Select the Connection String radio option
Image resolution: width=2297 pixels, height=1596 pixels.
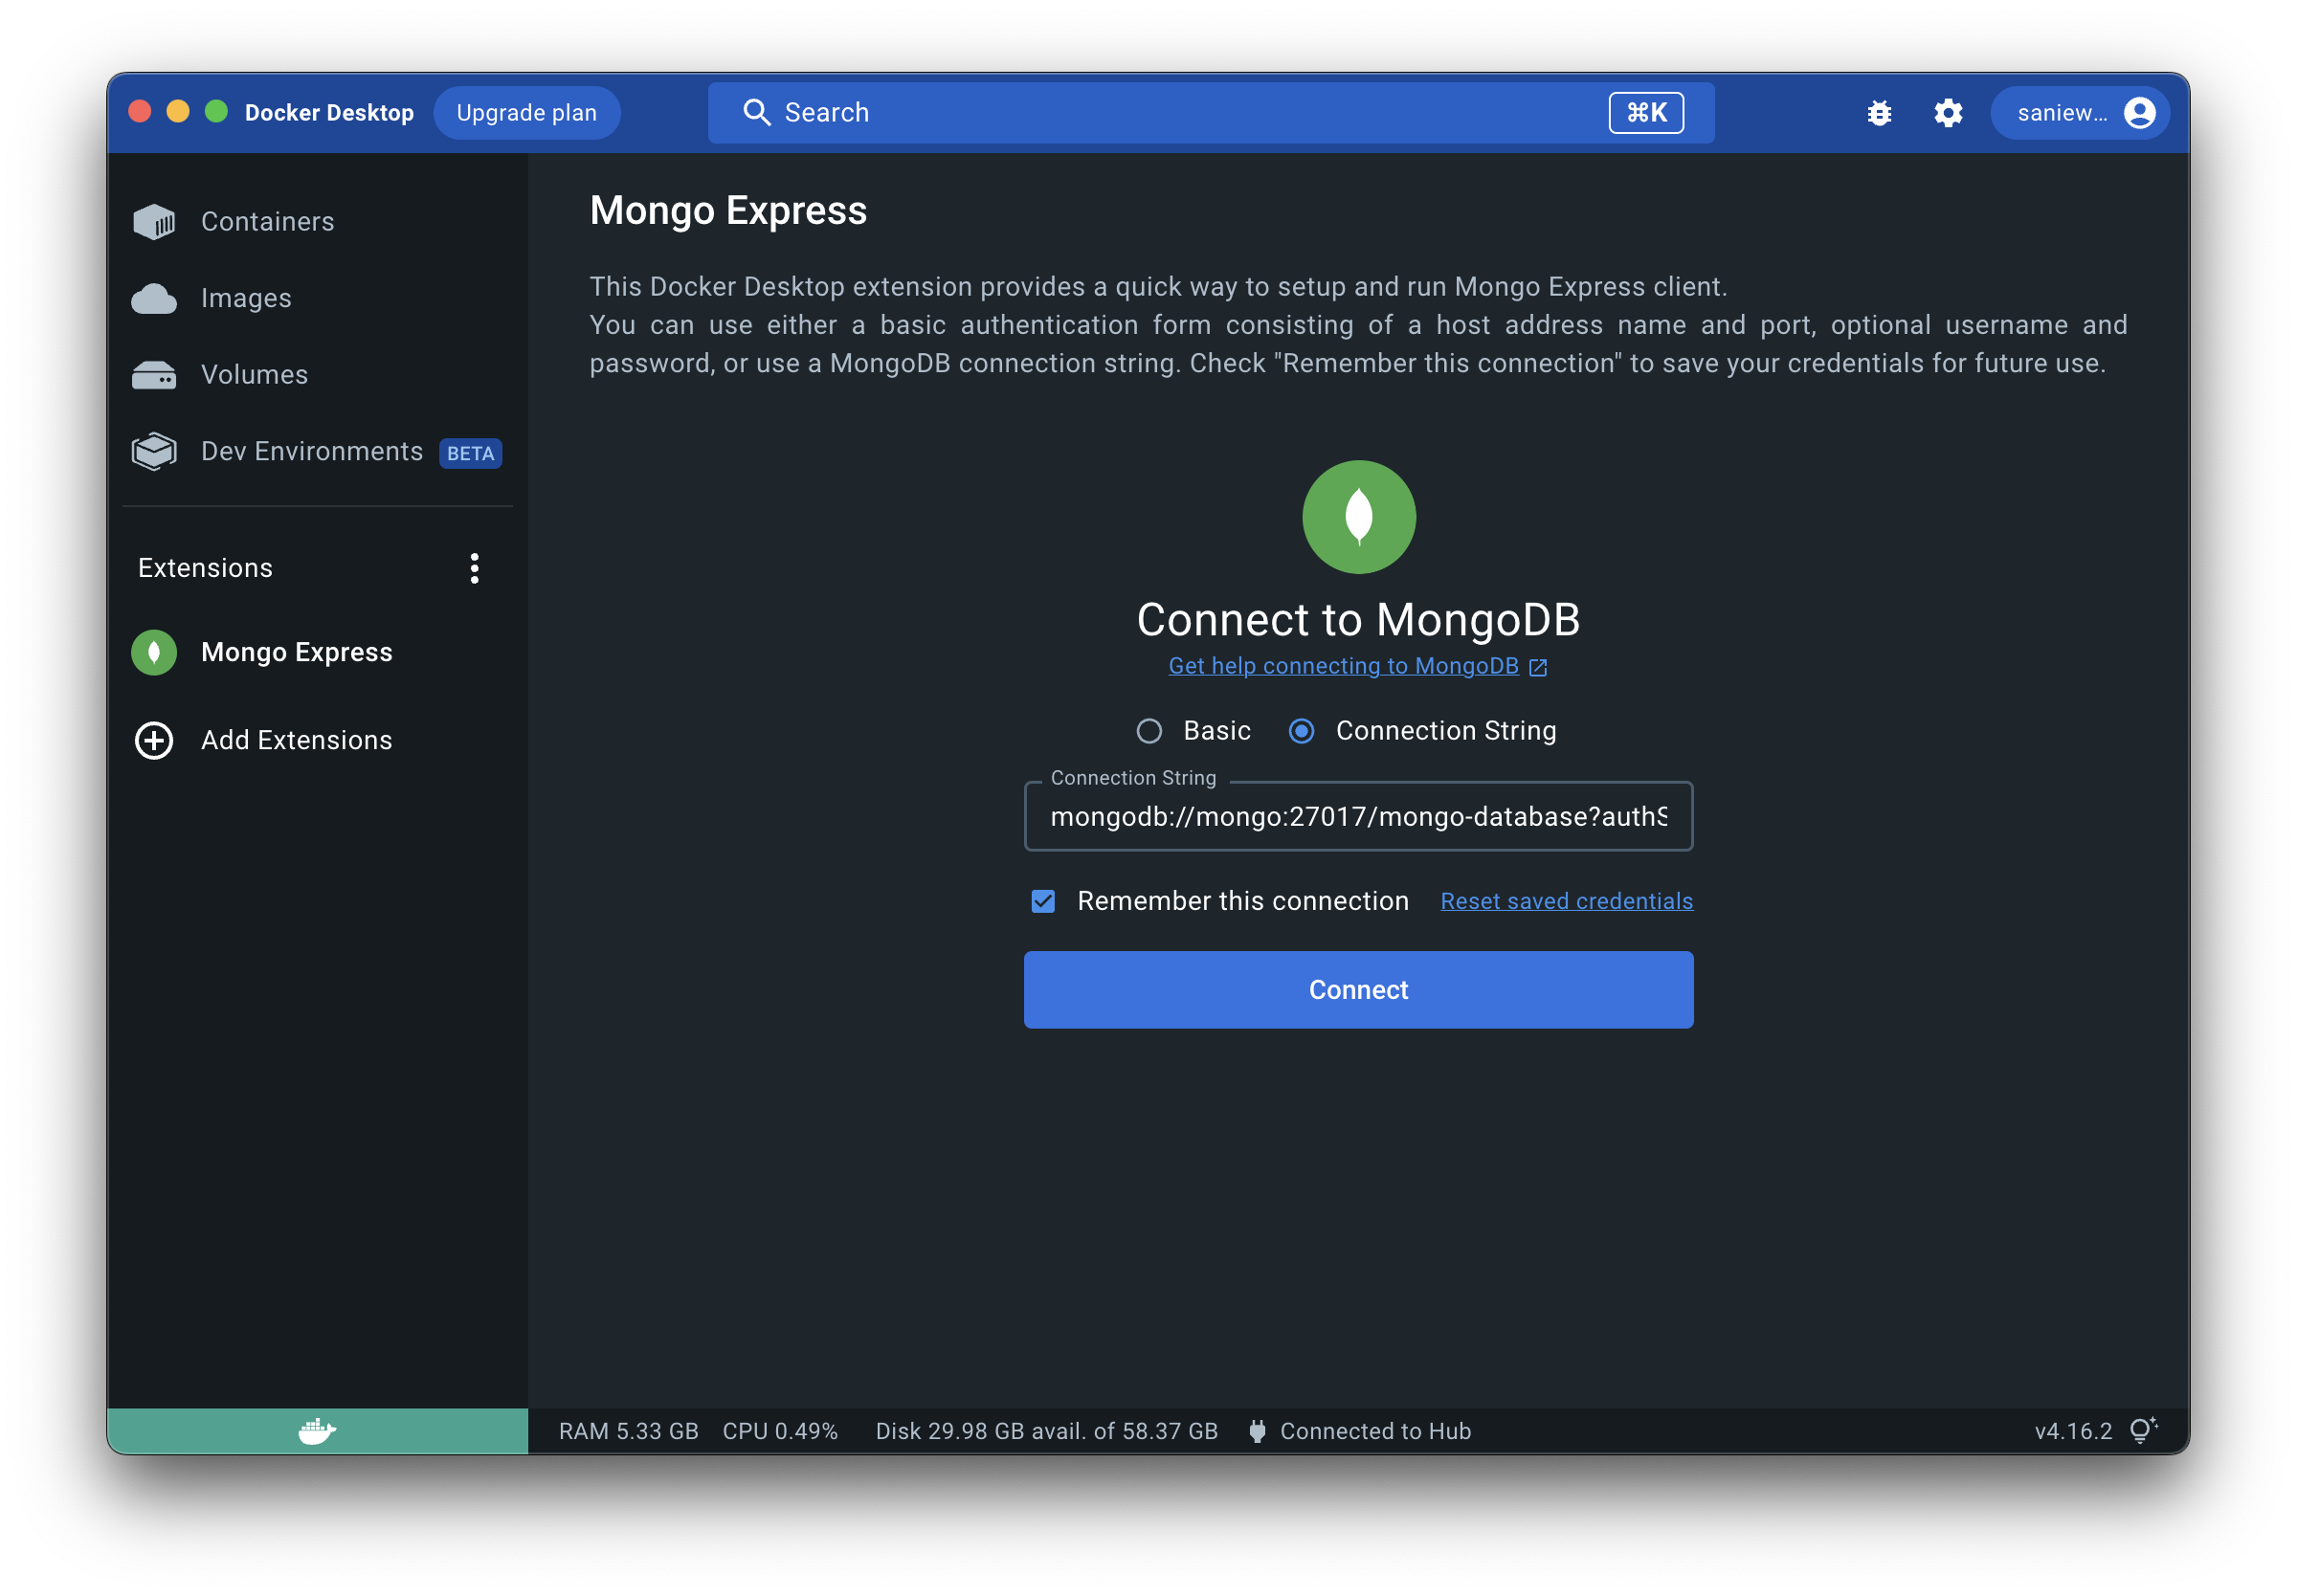1301,731
